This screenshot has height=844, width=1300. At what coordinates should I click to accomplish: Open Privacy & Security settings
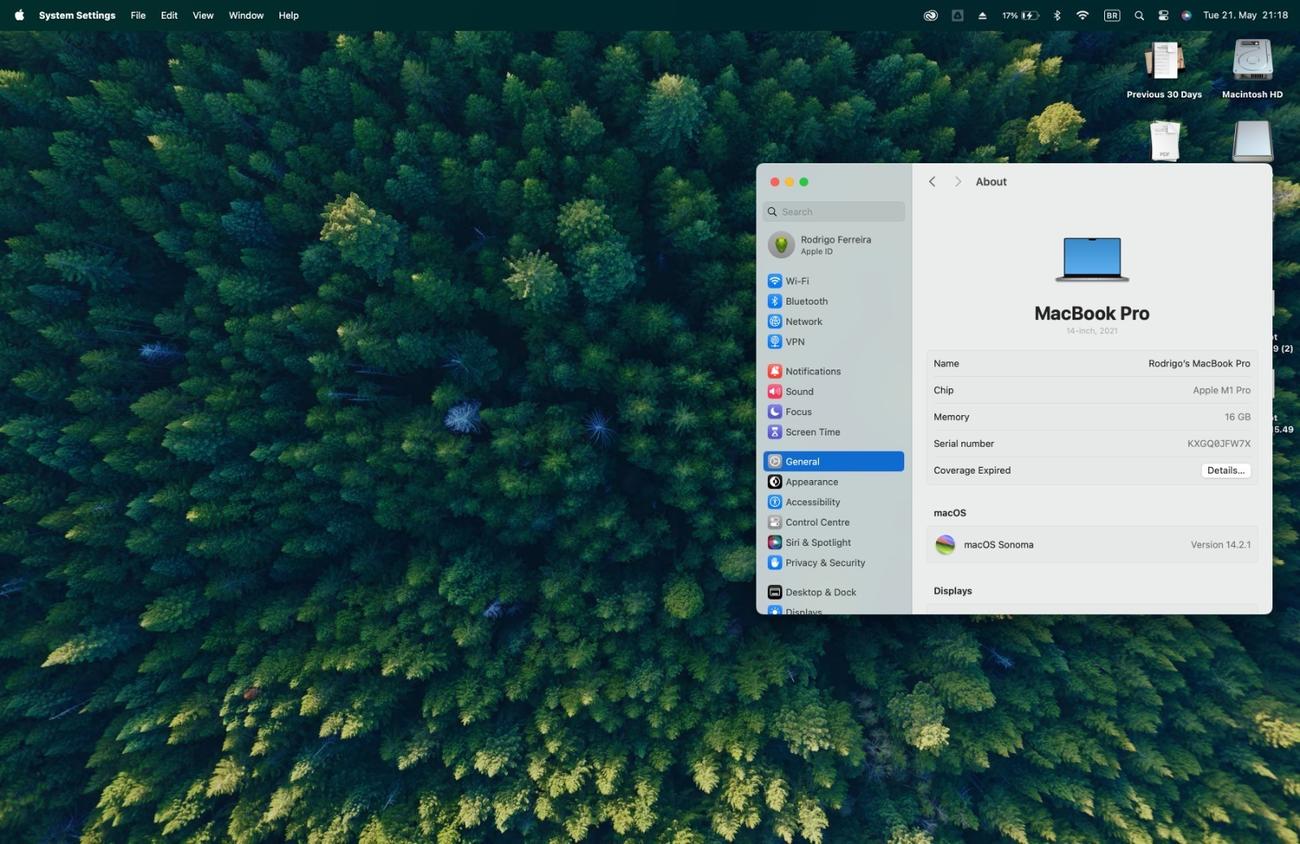pyautogui.click(x=833, y=563)
